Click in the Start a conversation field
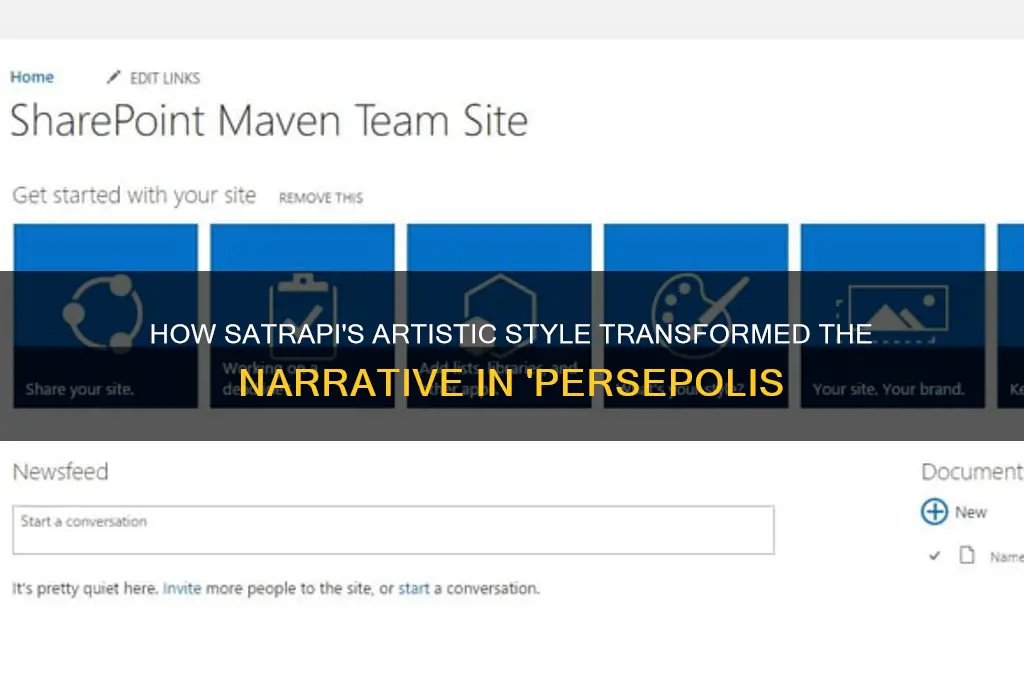Viewport: 1024px width, 680px height. click(393, 530)
